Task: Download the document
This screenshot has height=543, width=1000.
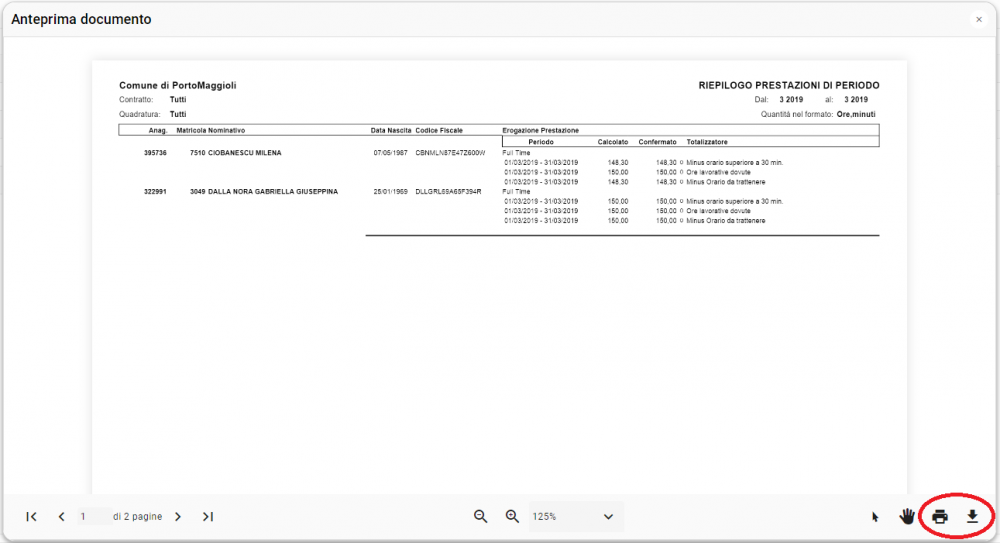Action: (972, 517)
